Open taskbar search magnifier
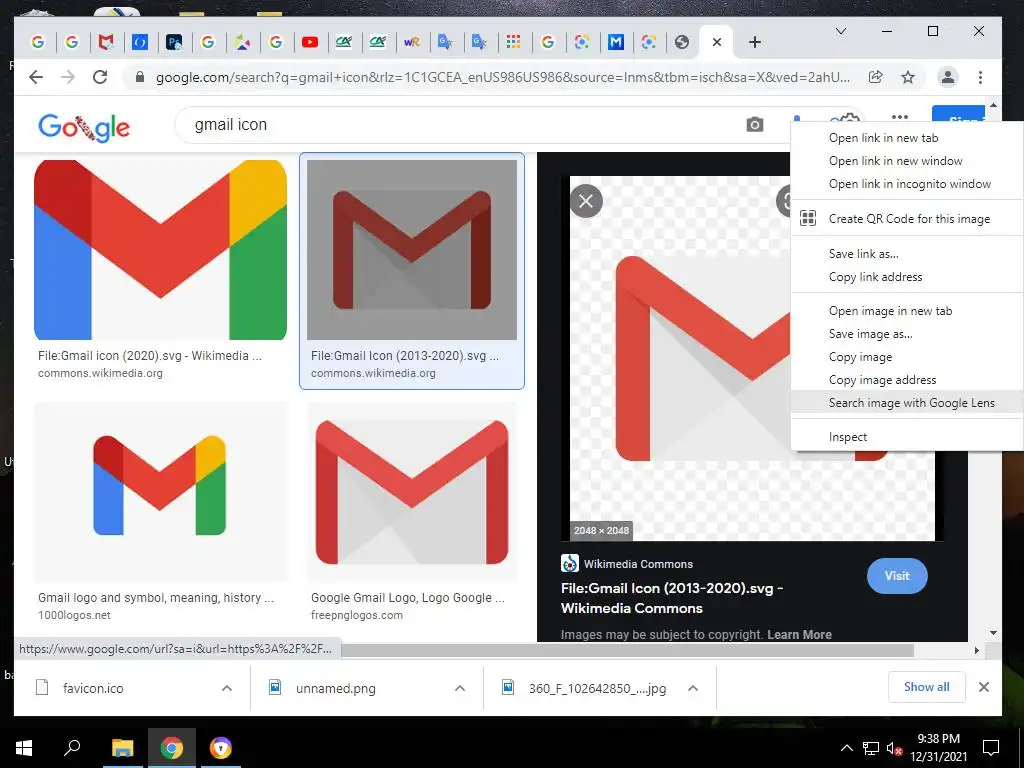This screenshot has width=1024, height=768. (x=72, y=747)
